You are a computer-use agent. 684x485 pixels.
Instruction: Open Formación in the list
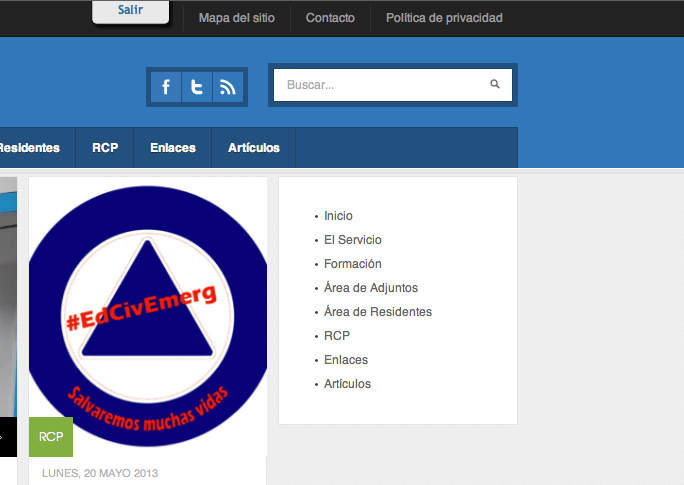(x=352, y=264)
